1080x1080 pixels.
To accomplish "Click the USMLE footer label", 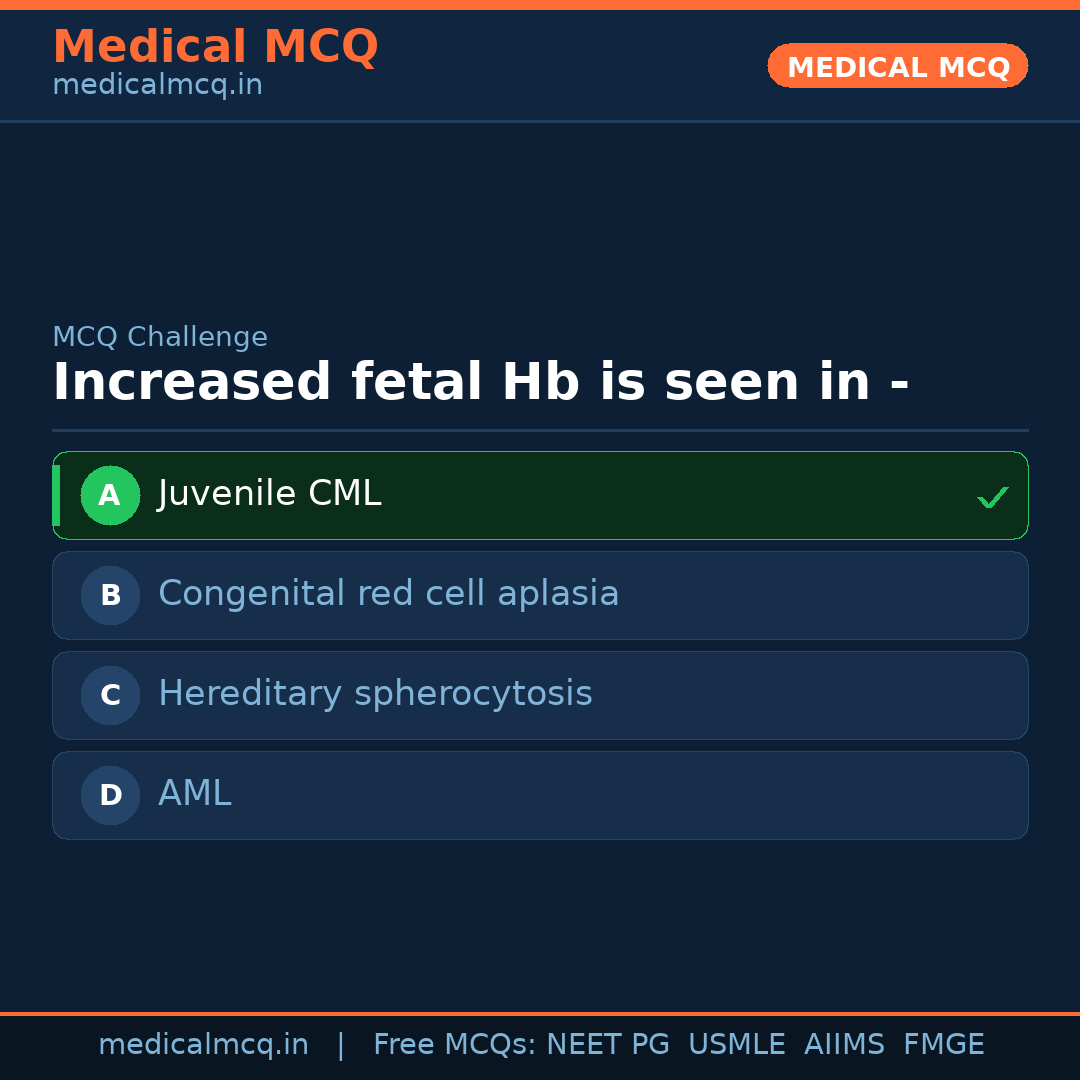I will [736, 1045].
